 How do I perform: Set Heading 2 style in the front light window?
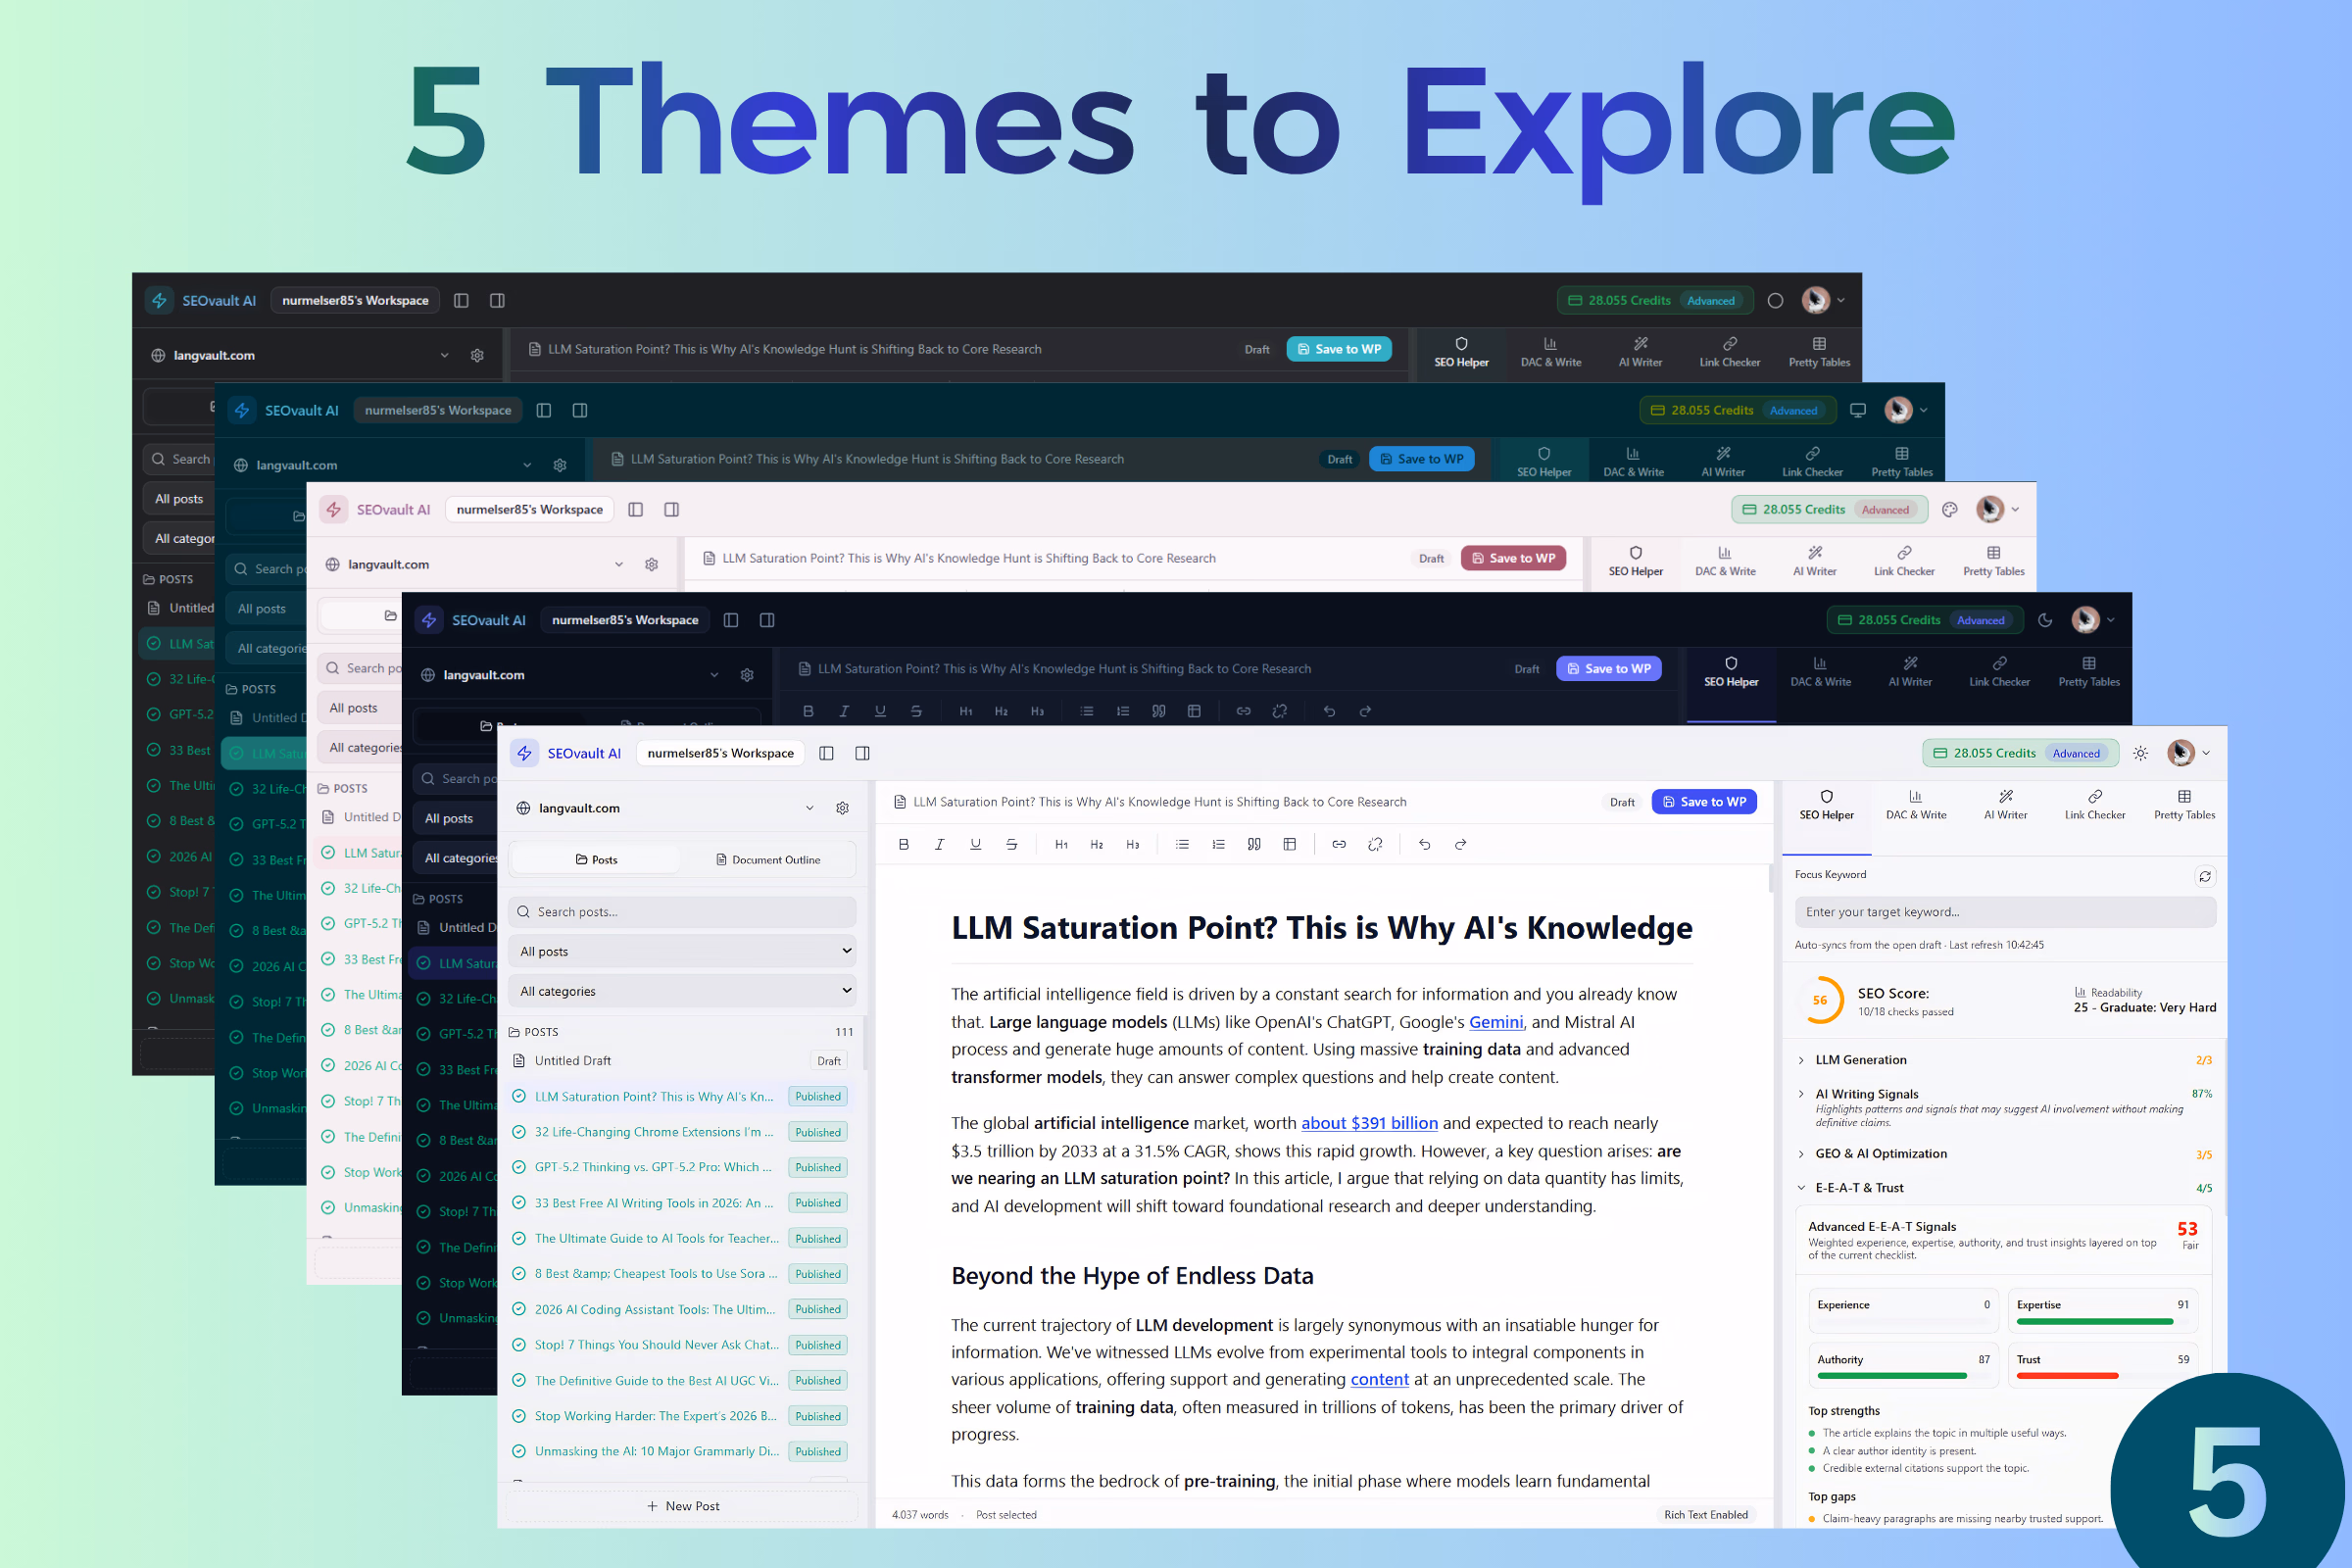[1097, 844]
